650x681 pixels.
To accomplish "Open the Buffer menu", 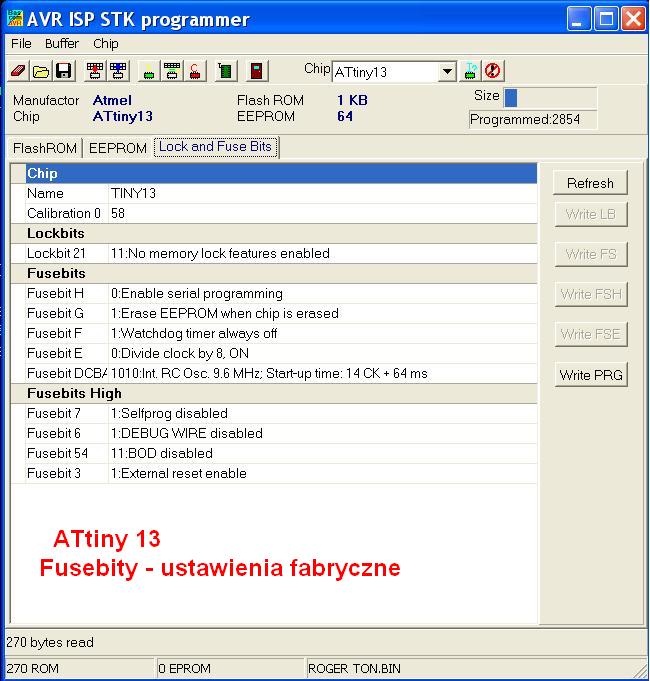I will click(62, 44).
